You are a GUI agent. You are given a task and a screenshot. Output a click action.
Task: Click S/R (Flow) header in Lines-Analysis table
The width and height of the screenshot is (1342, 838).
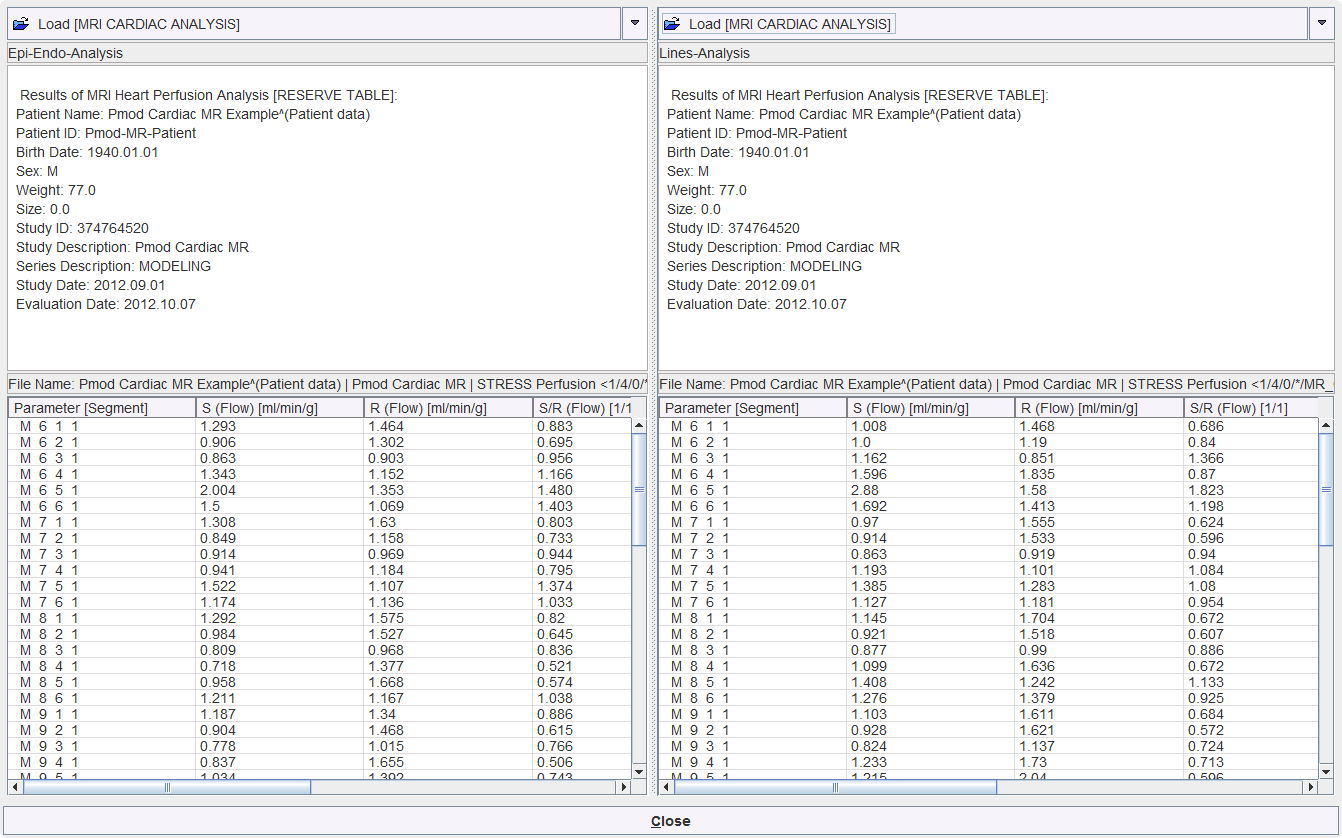[x=1250, y=408]
